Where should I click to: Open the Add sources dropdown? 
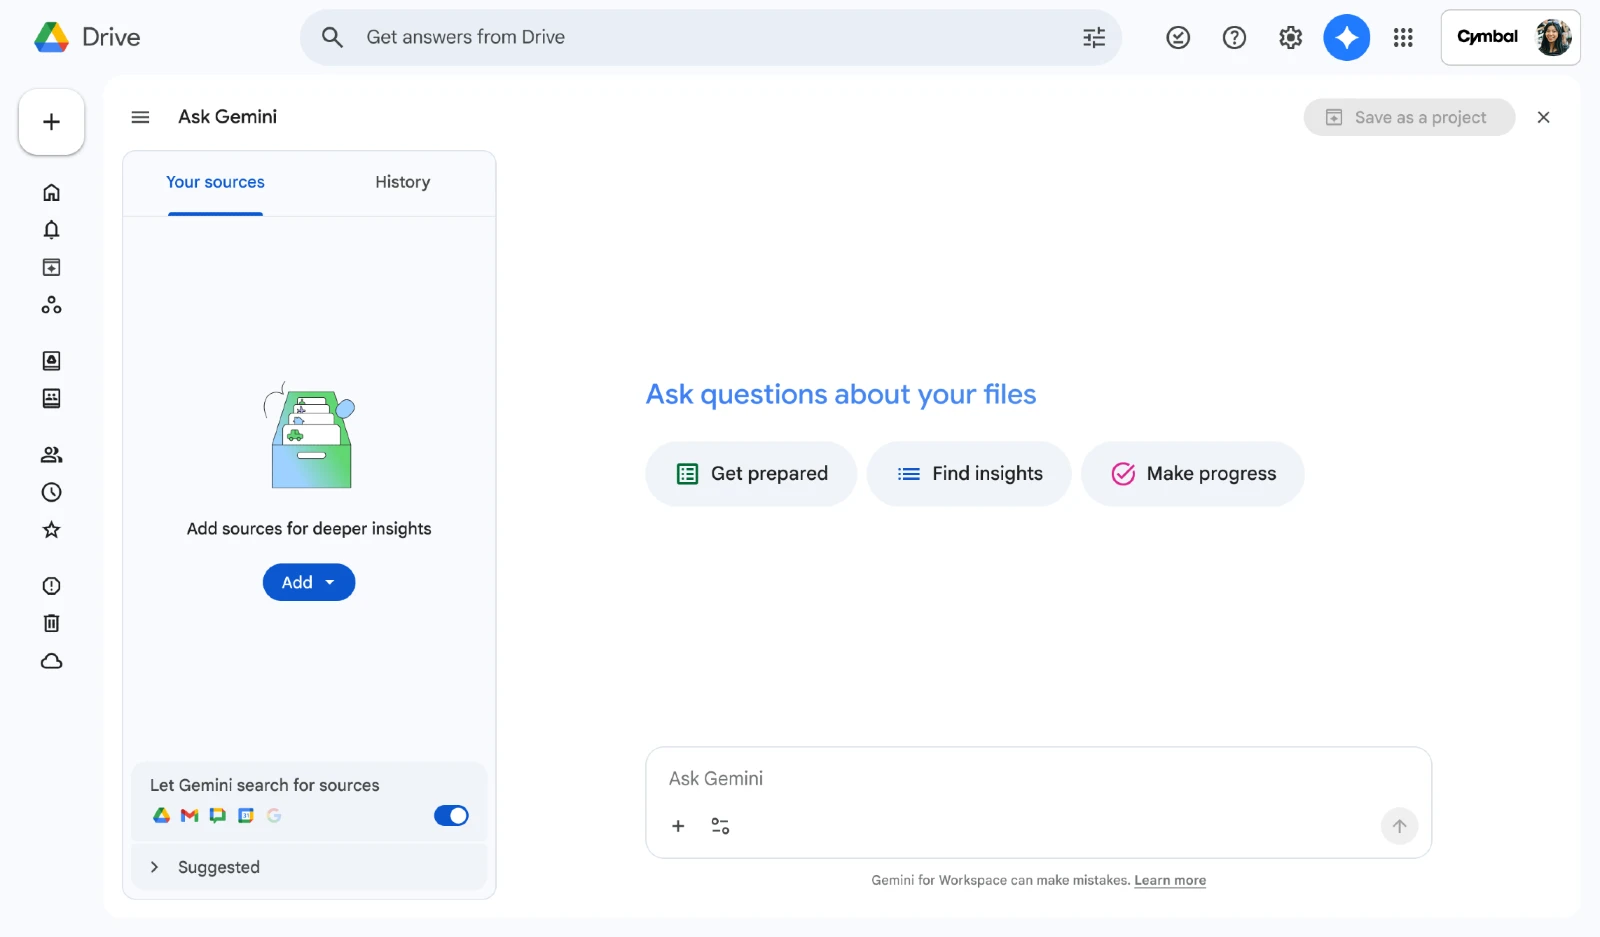click(x=309, y=582)
